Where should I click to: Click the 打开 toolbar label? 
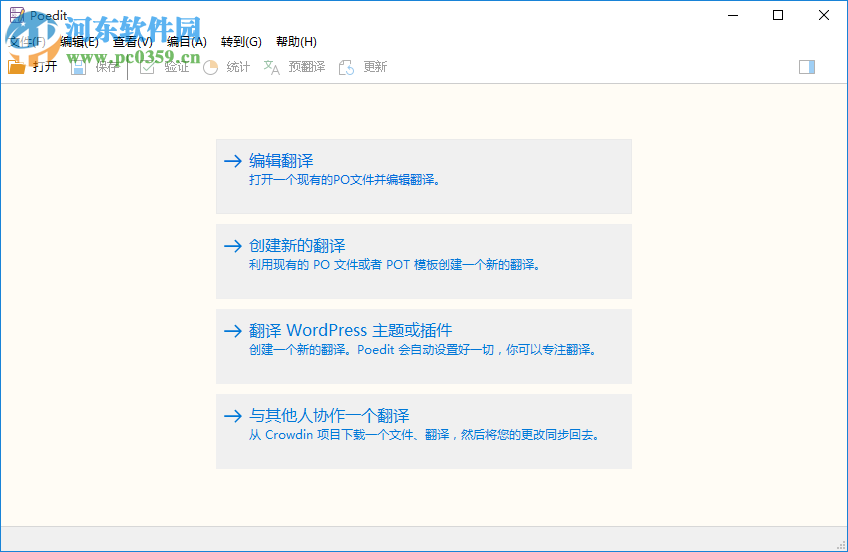[45, 67]
